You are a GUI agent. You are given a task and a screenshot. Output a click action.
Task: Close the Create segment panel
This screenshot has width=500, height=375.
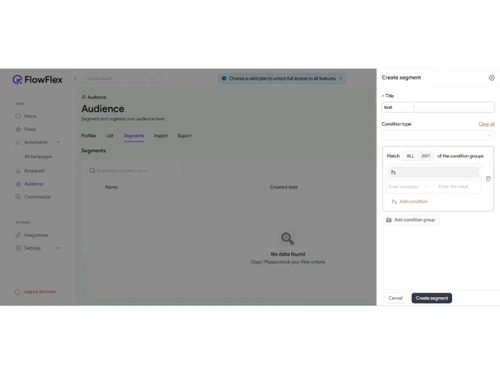pyautogui.click(x=491, y=78)
